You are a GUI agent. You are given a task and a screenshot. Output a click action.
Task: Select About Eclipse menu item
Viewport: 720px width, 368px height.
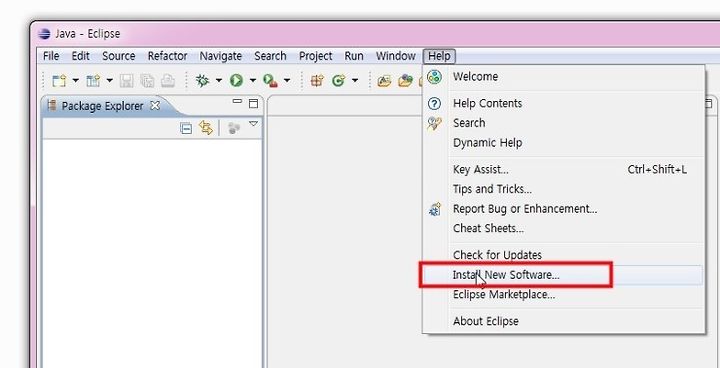pos(563,321)
